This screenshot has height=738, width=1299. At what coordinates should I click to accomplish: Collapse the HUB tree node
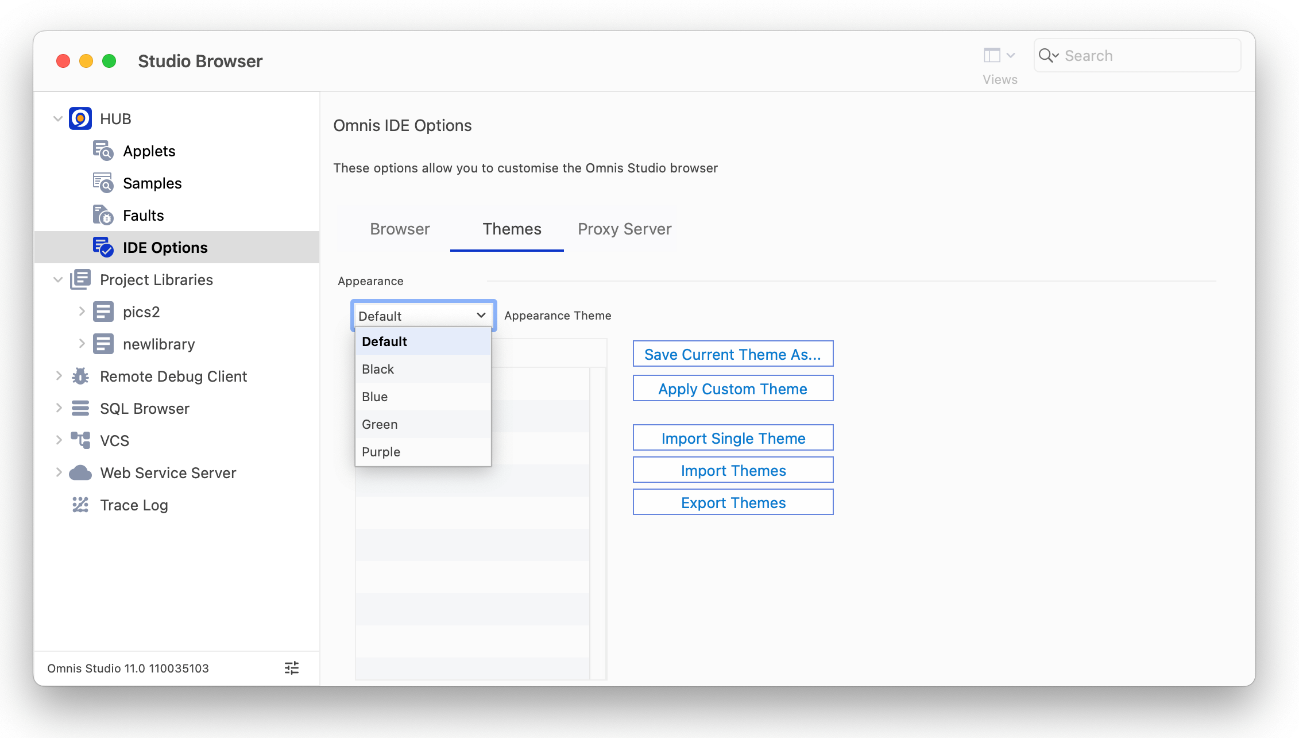point(58,119)
